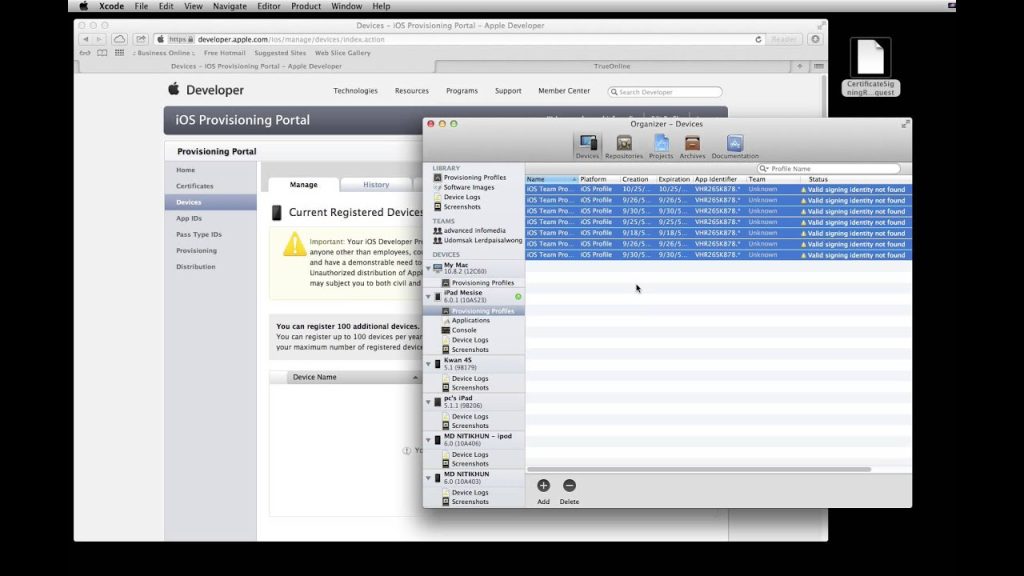Select Console under iPad Mesise
Image resolution: width=1024 pixels, height=576 pixels.
click(464, 330)
